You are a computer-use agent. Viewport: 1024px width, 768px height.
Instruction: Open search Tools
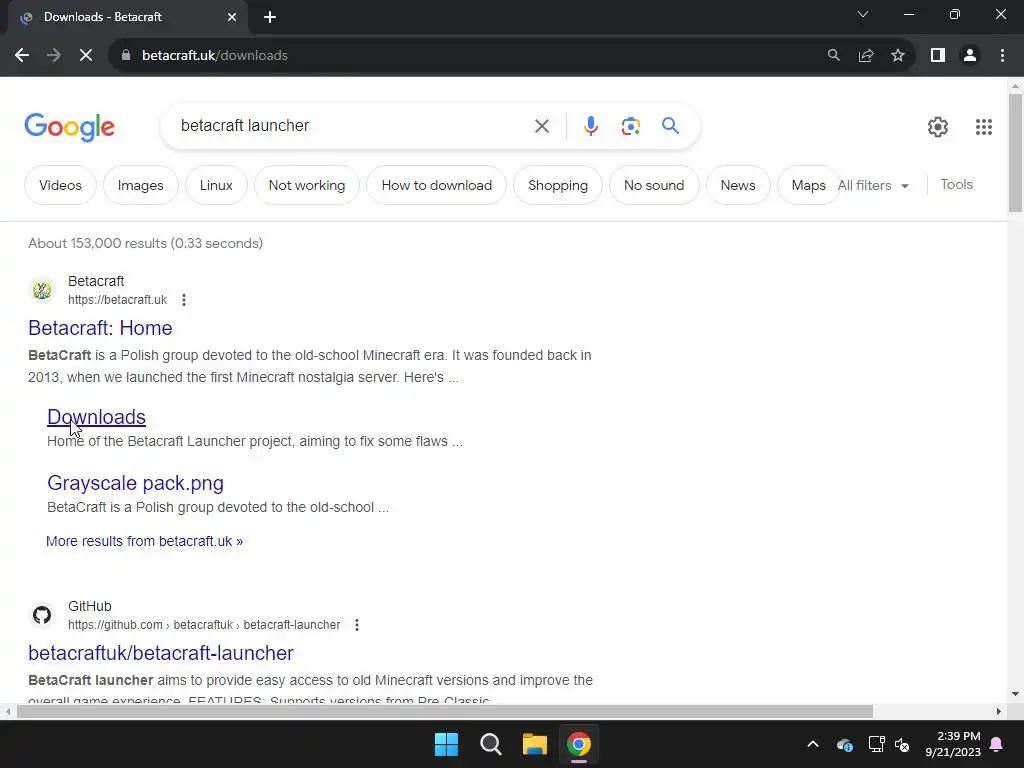point(956,185)
